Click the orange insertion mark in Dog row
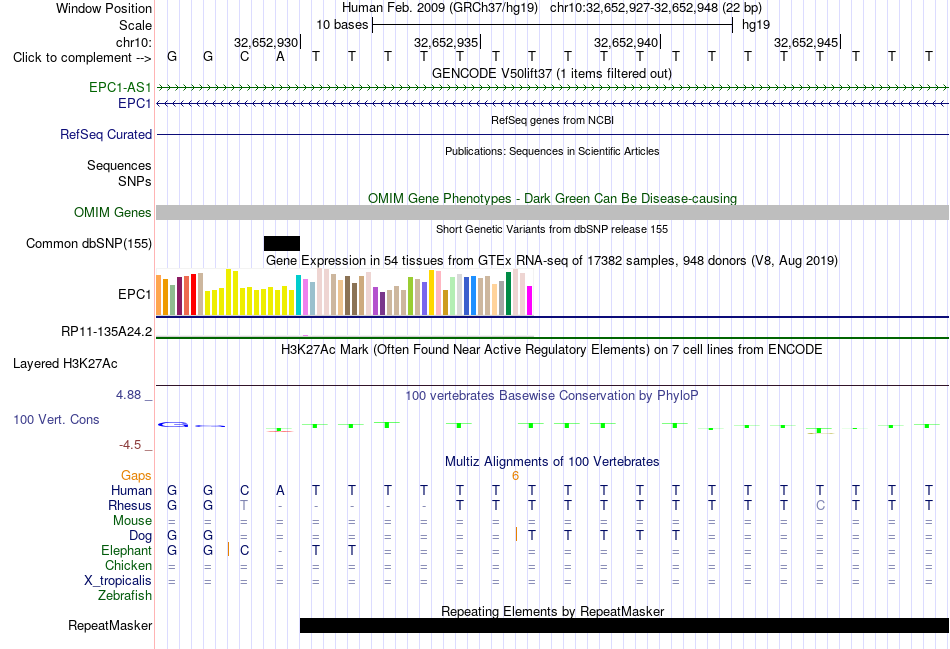 point(516,534)
